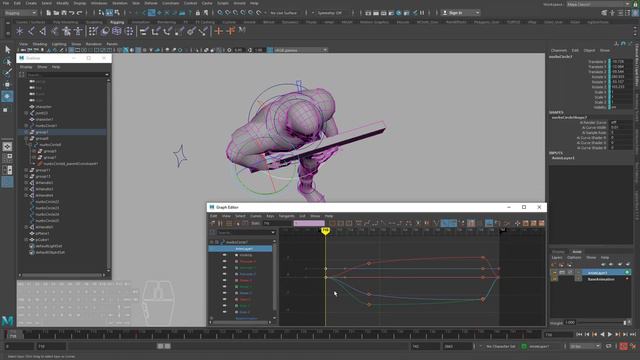Click the pink color field in Graph Editor toolbar
The width and height of the screenshot is (640, 360).
[309, 223]
